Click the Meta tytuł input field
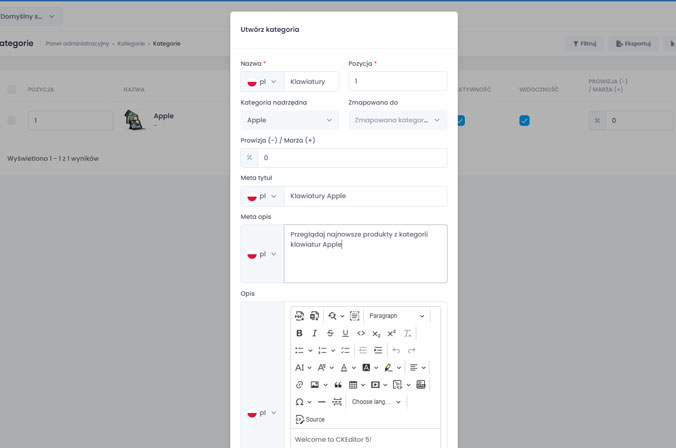Screen dimensions: 676x448 click(x=365, y=196)
